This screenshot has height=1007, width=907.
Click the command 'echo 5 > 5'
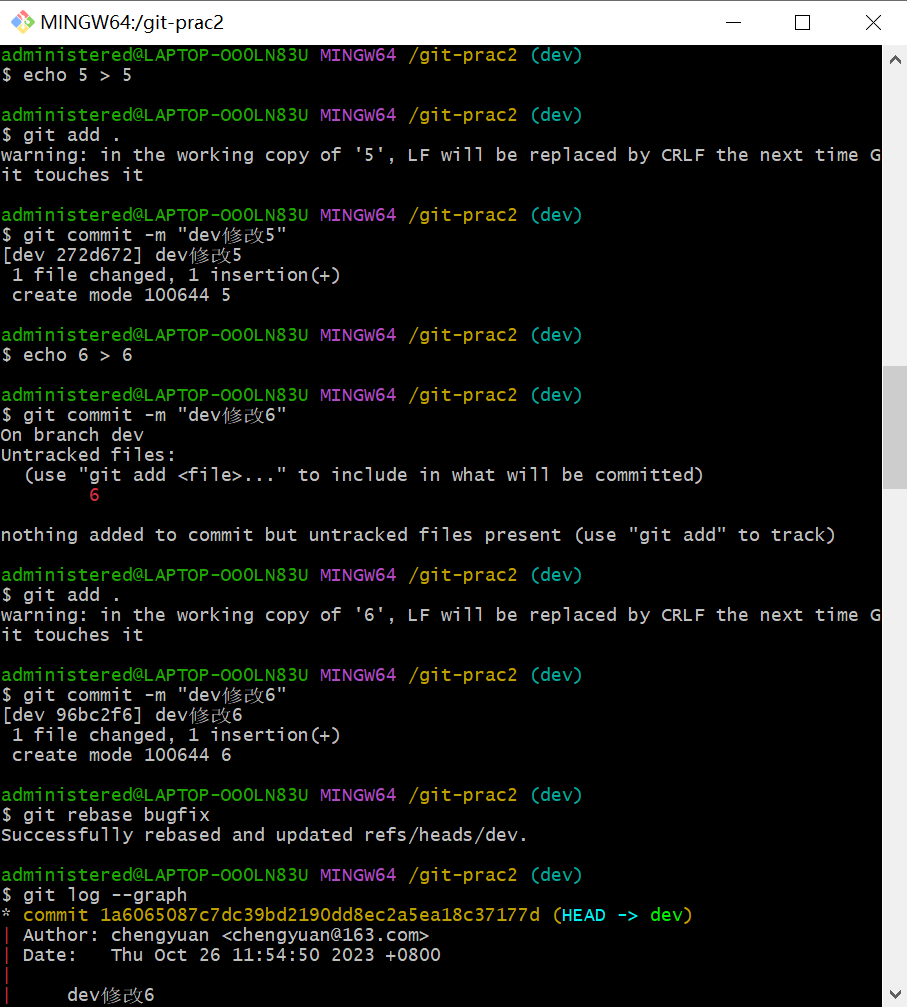77,75
